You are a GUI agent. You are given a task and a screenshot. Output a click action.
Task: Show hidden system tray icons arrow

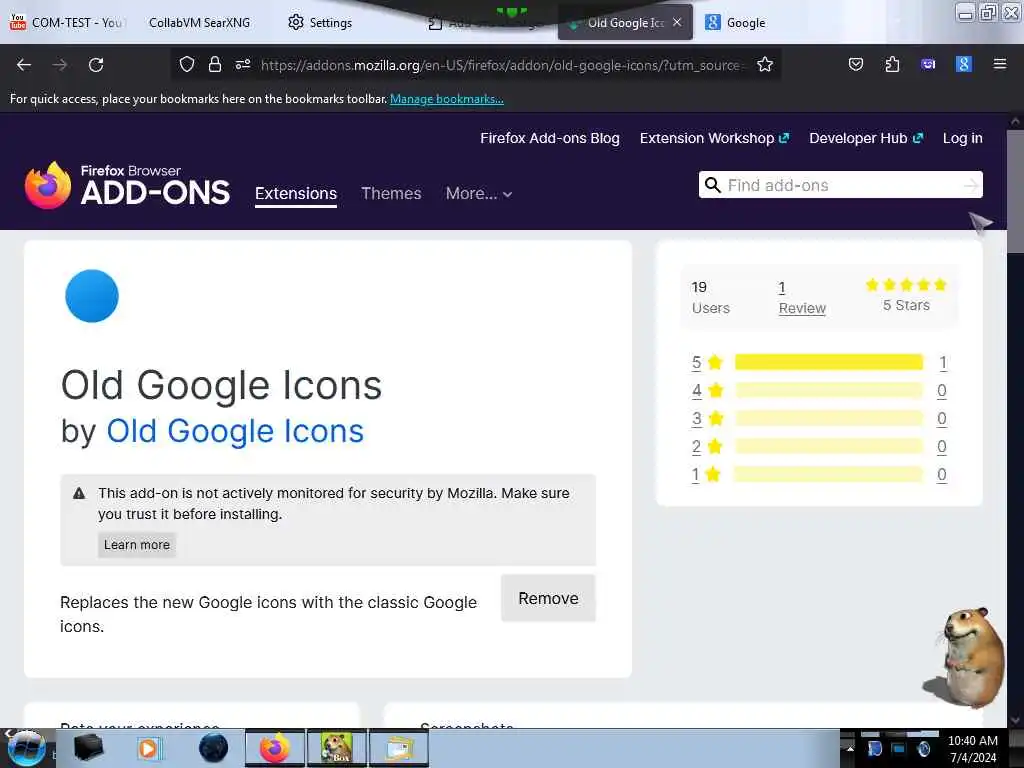tap(850, 749)
